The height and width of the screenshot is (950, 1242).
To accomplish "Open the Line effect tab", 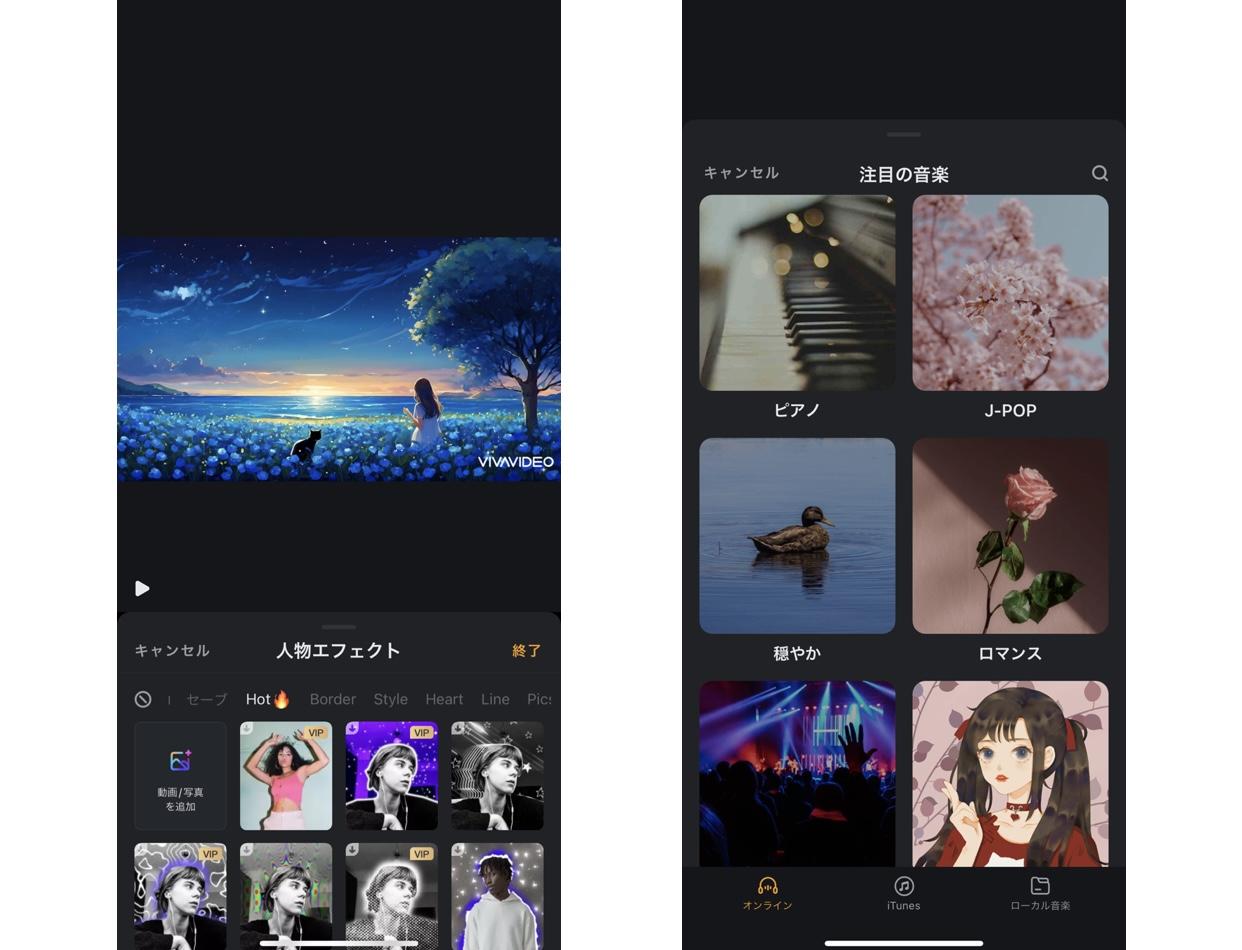I will [495, 699].
